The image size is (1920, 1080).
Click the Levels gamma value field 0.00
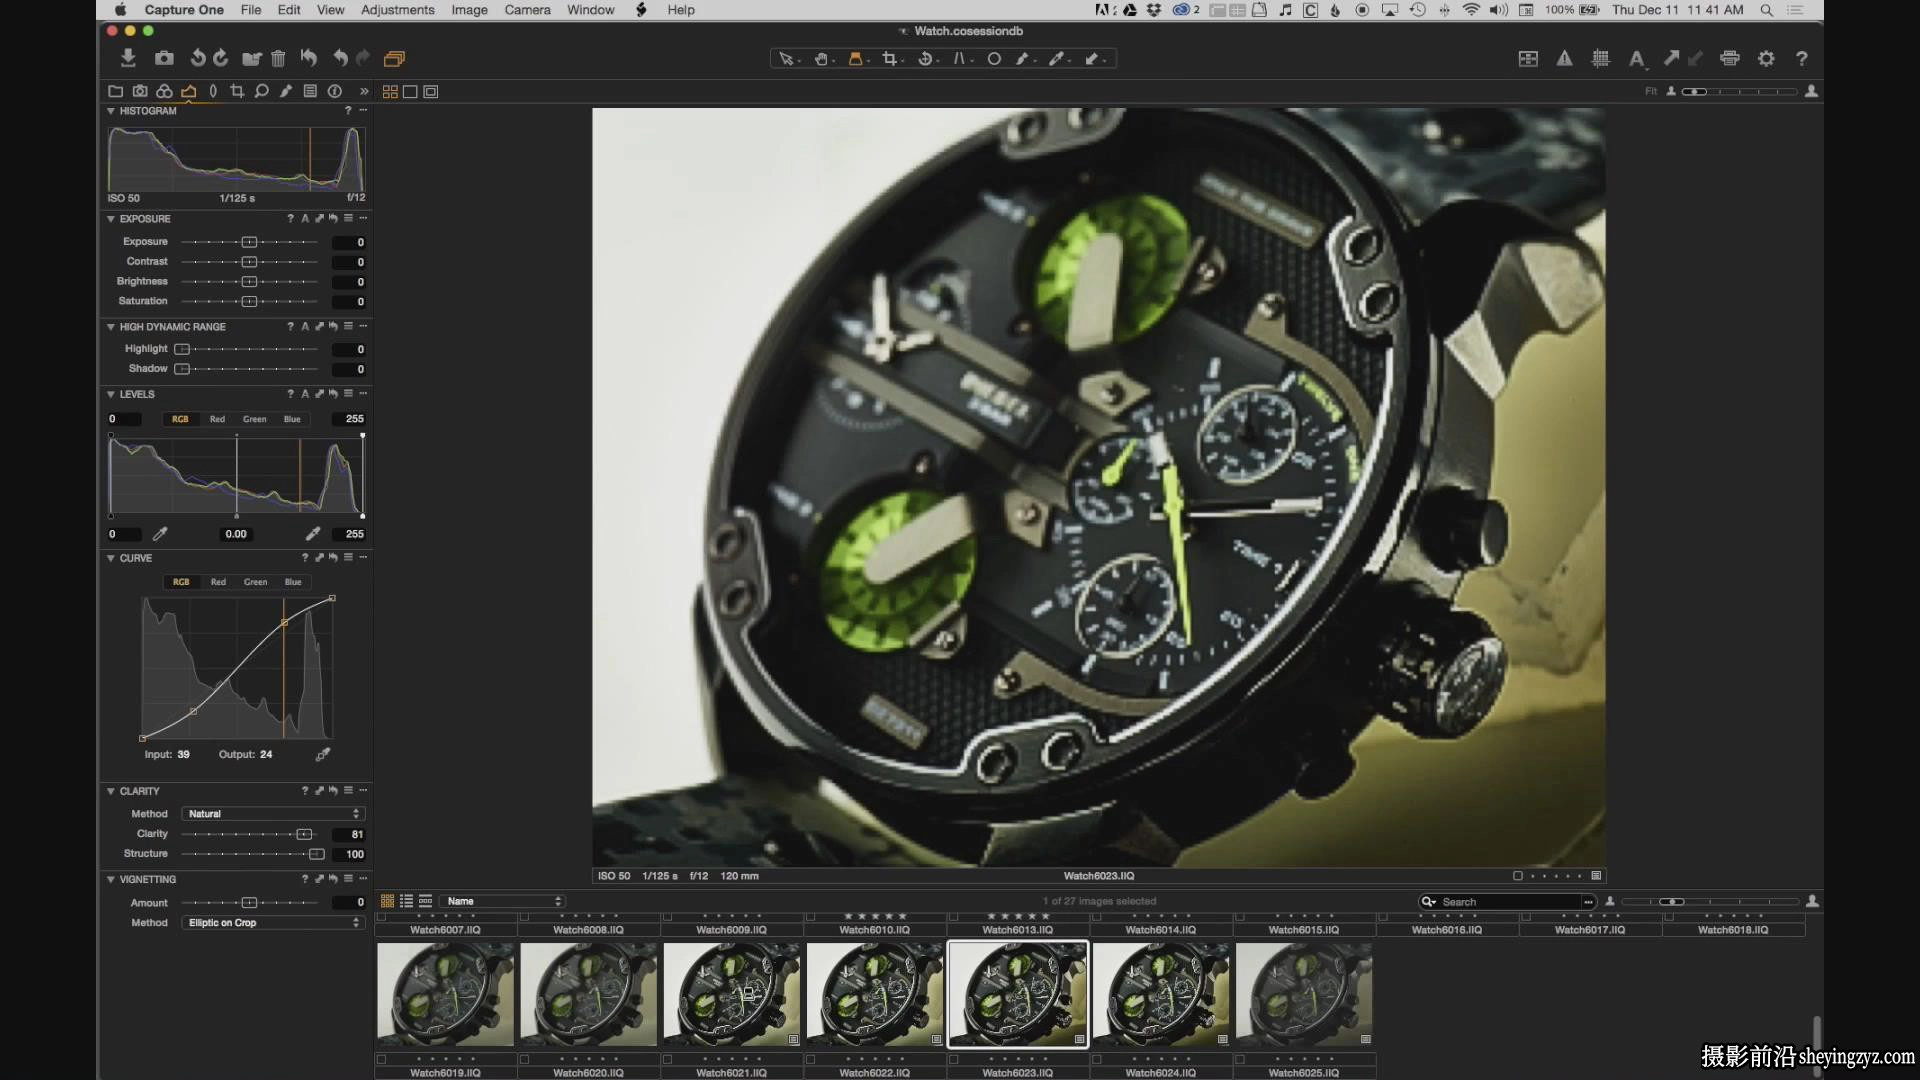236,534
